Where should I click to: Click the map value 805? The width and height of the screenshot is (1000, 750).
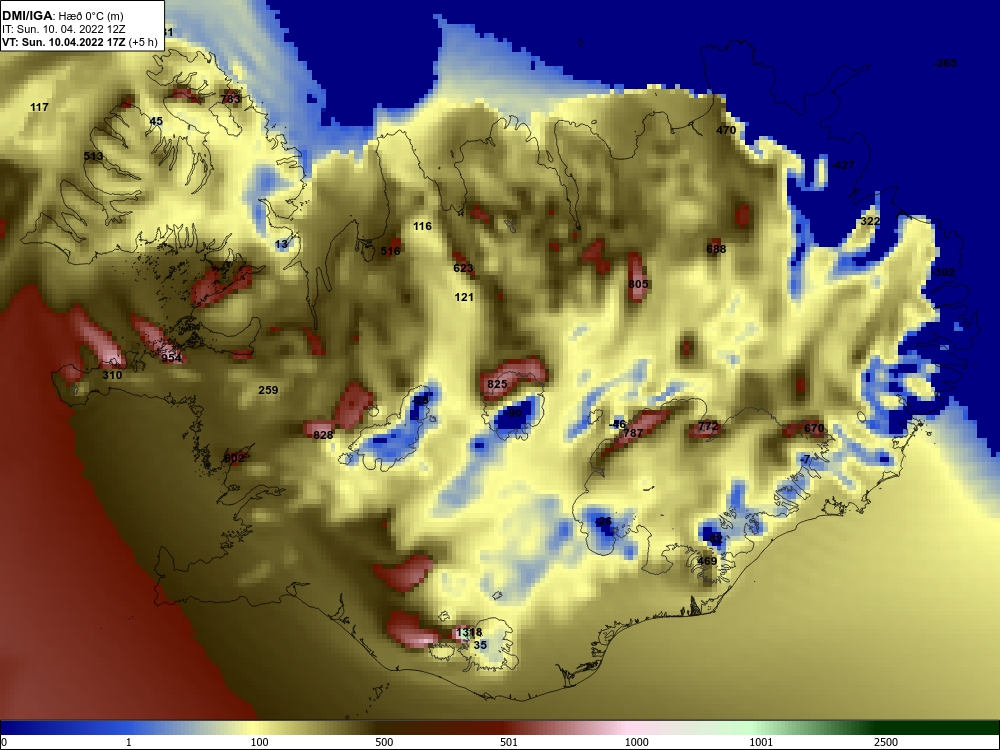[x=638, y=284]
